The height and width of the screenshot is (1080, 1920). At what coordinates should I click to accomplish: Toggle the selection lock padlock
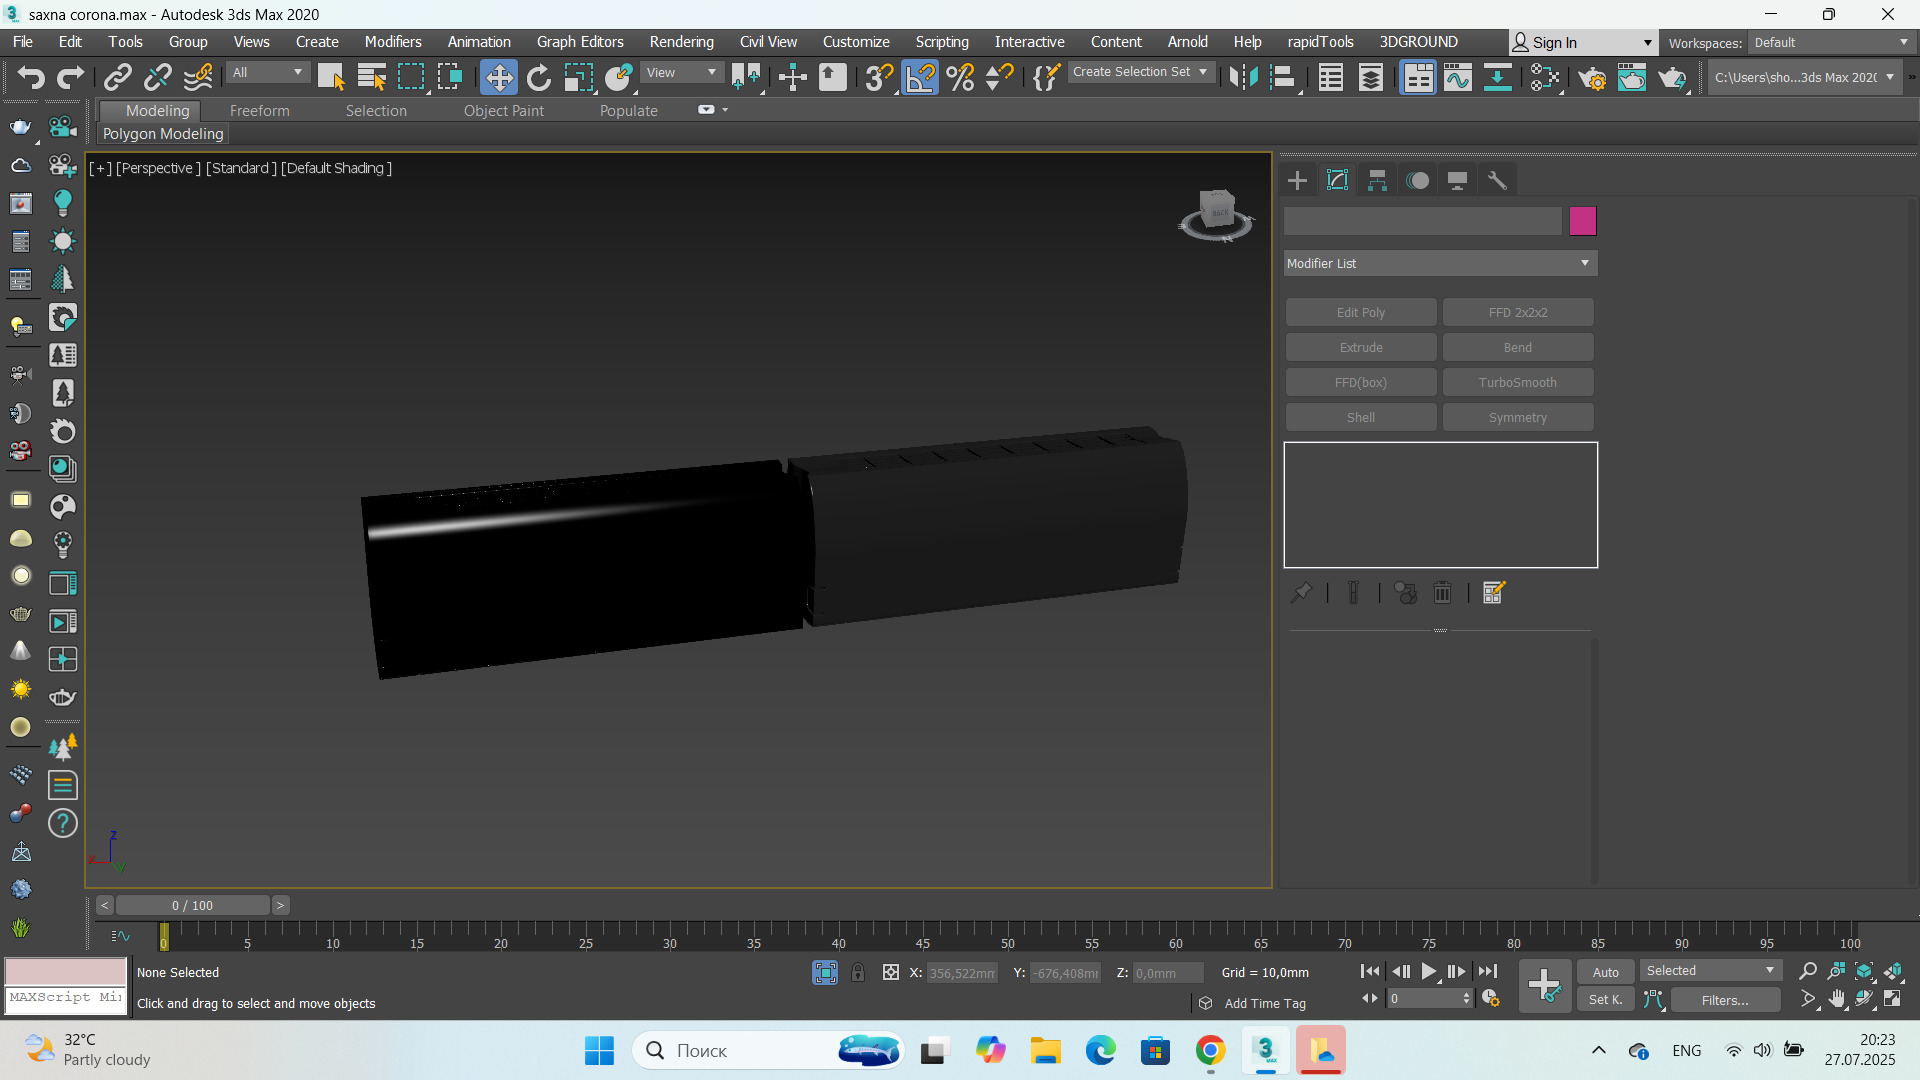(x=858, y=972)
